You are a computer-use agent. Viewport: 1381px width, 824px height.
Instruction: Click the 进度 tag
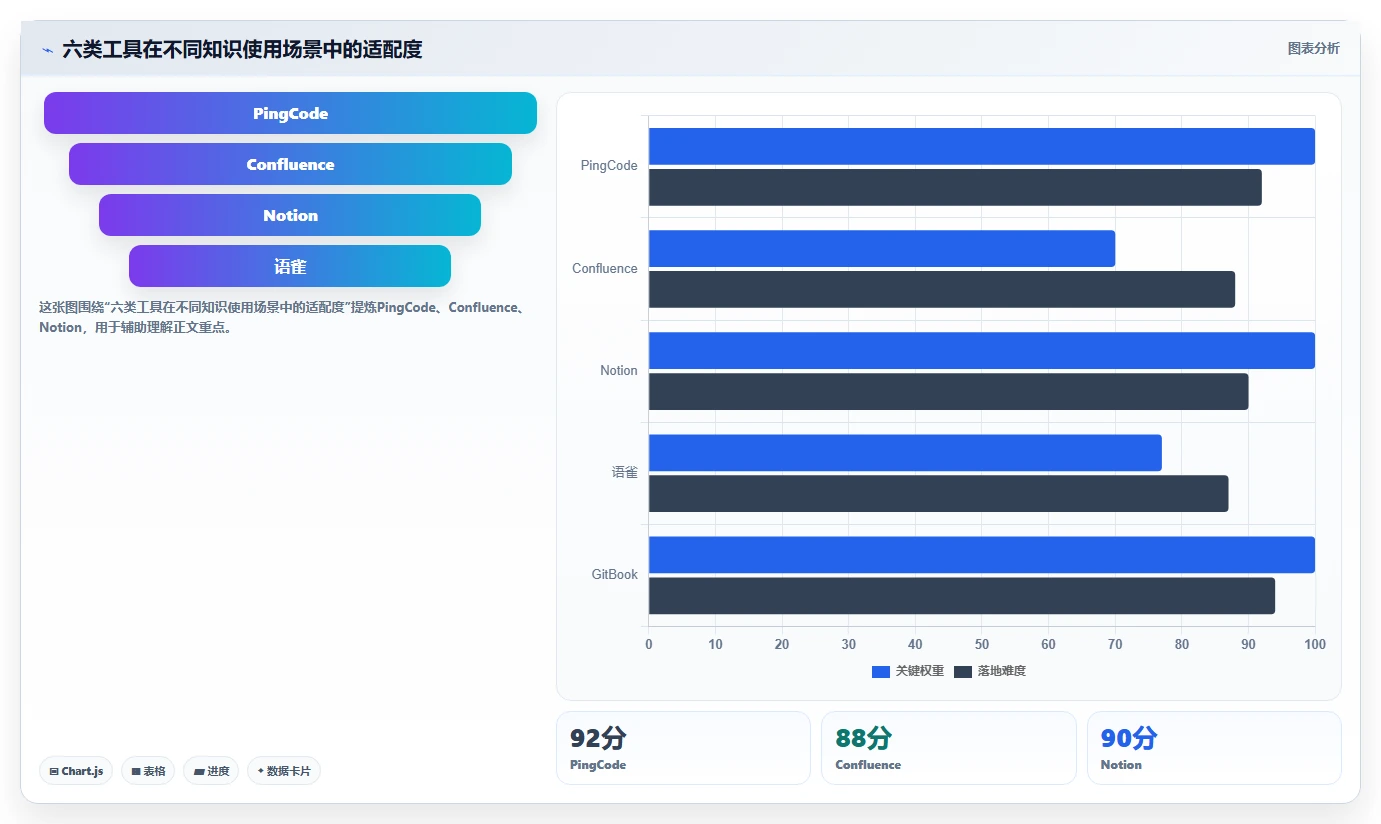[x=211, y=771]
